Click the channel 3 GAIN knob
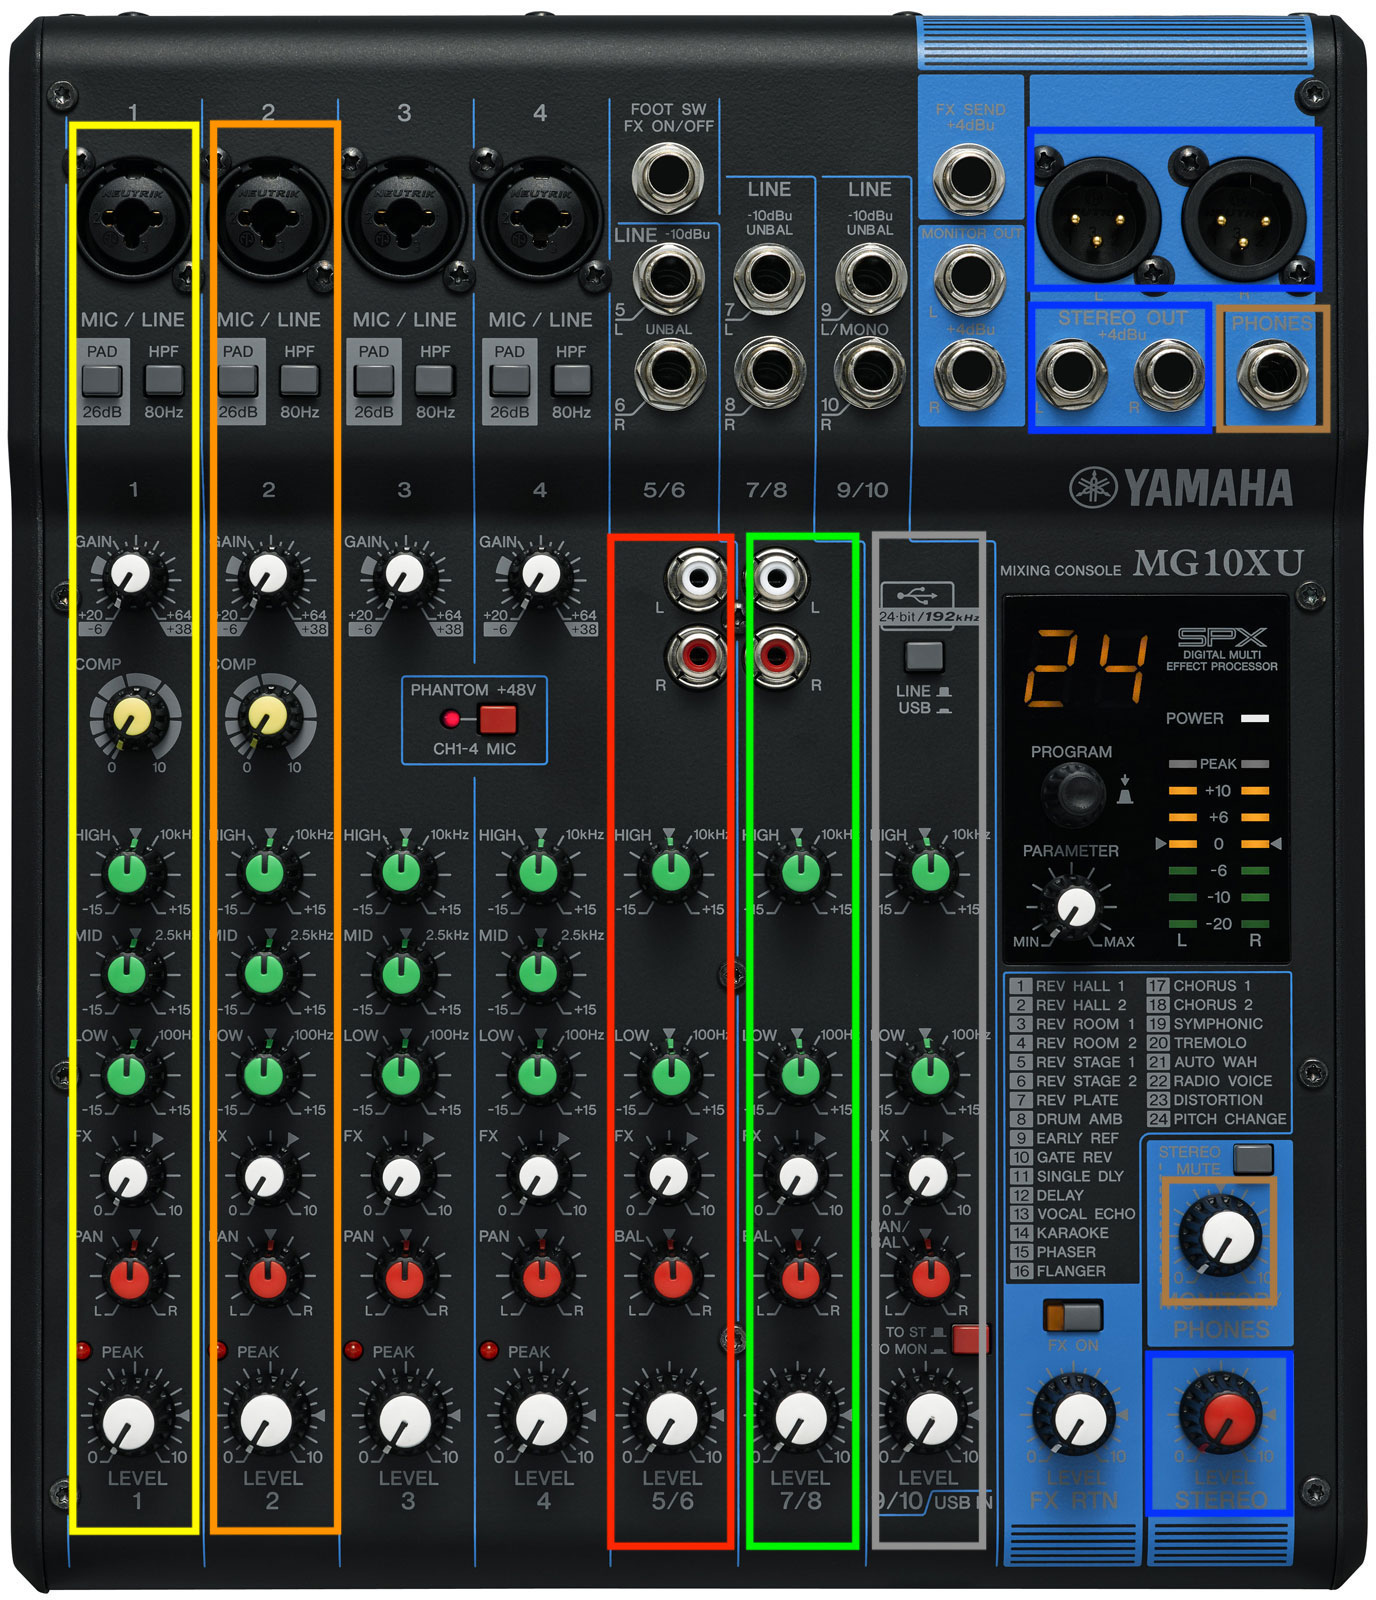1376x1600 pixels. coord(404,575)
